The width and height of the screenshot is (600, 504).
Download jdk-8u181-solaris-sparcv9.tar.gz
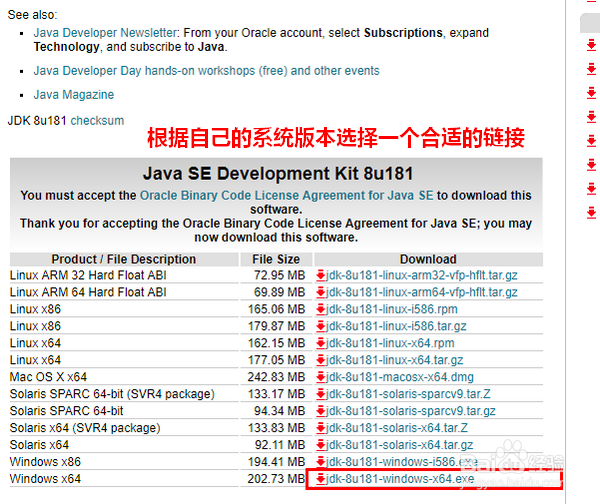pyautogui.click(x=411, y=411)
